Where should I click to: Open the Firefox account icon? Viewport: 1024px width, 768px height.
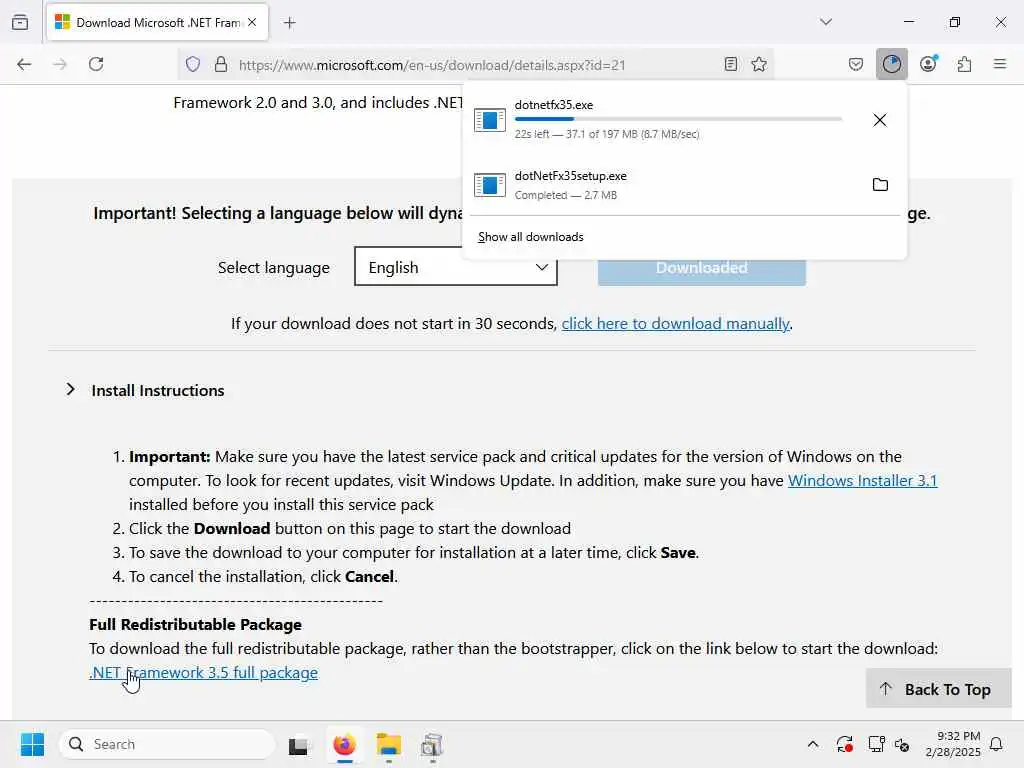[928, 64]
